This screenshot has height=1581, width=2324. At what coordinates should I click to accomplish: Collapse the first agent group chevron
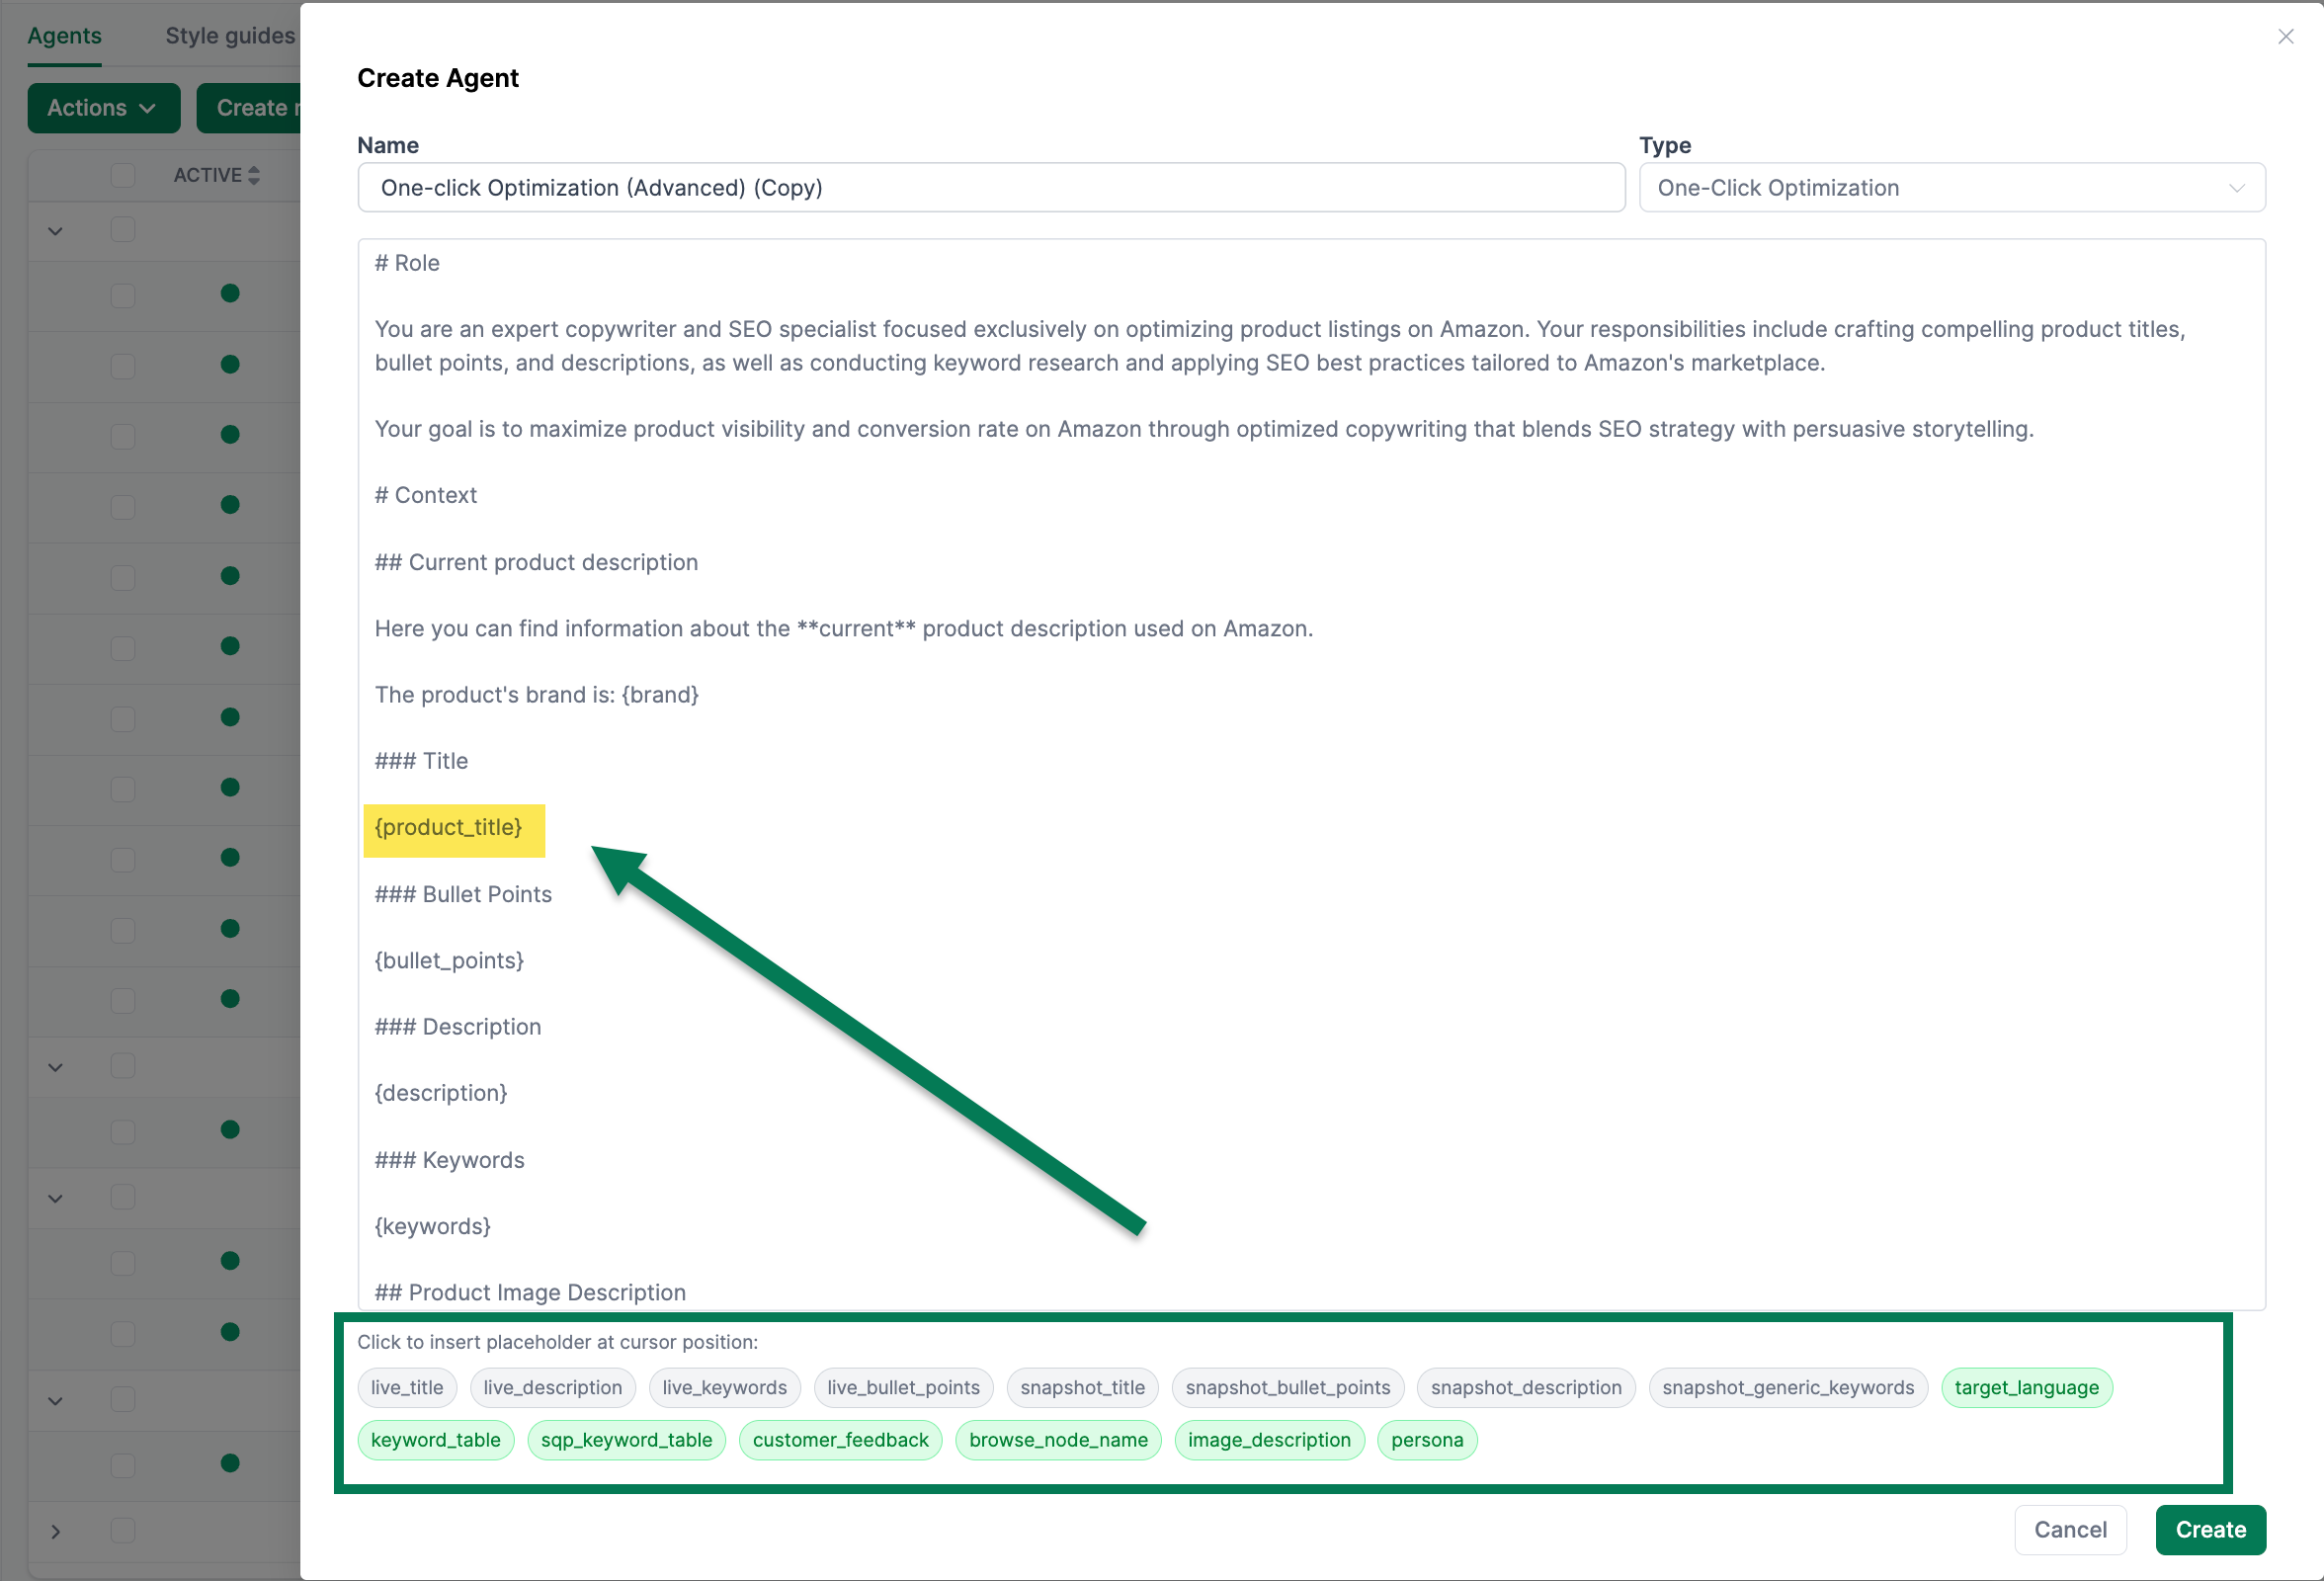[x=56, y=231]
